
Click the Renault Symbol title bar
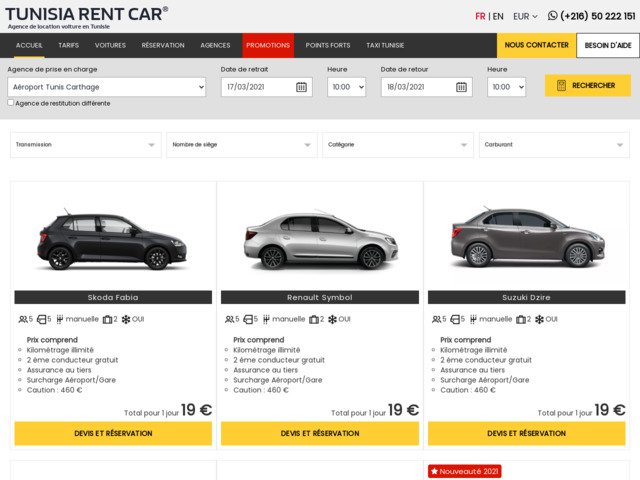click(x=320, y=297)
